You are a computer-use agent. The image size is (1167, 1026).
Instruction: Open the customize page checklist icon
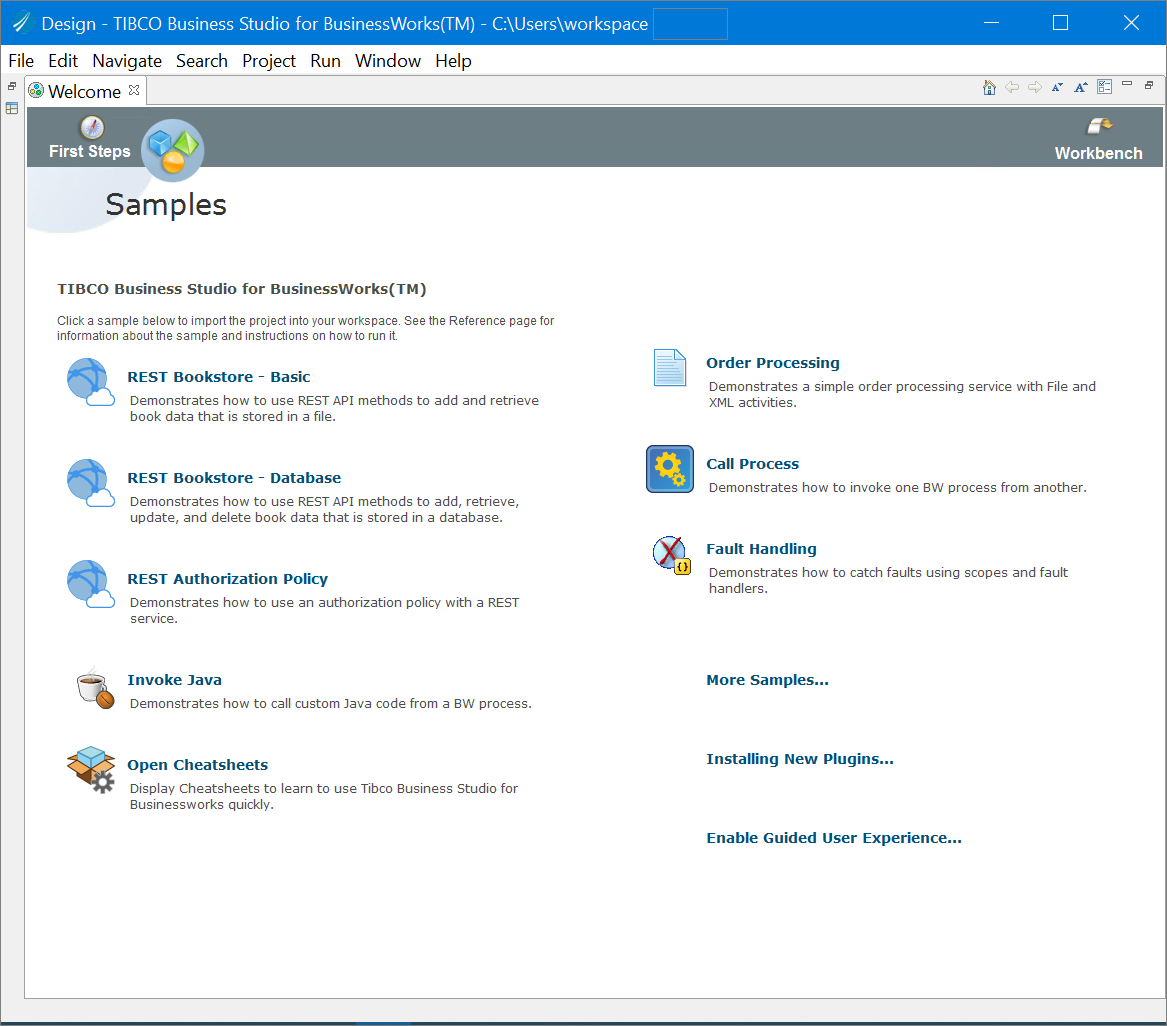tap(1104, 87)
